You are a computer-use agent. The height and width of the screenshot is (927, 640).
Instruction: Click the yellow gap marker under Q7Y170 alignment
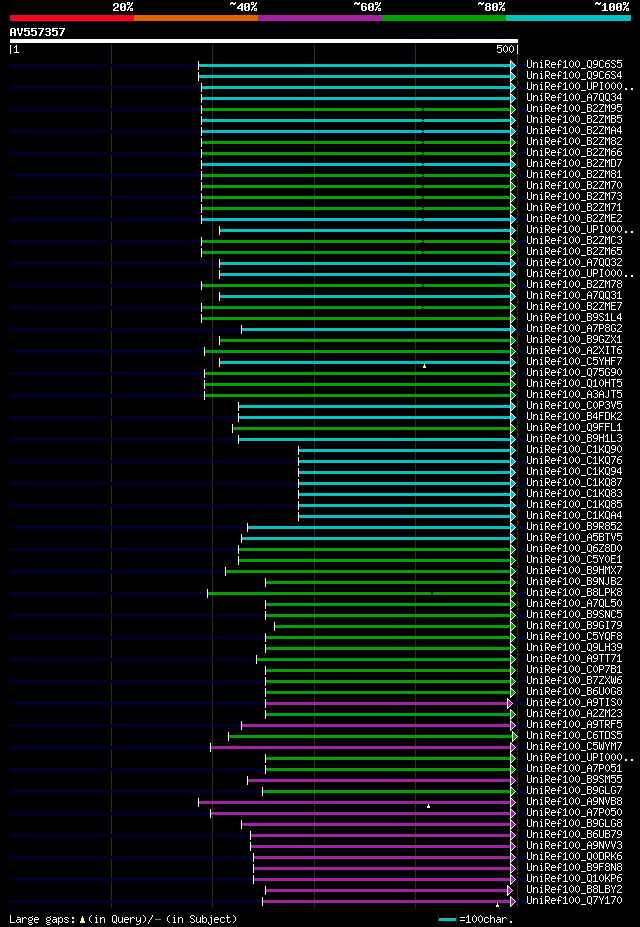(498, 905)
